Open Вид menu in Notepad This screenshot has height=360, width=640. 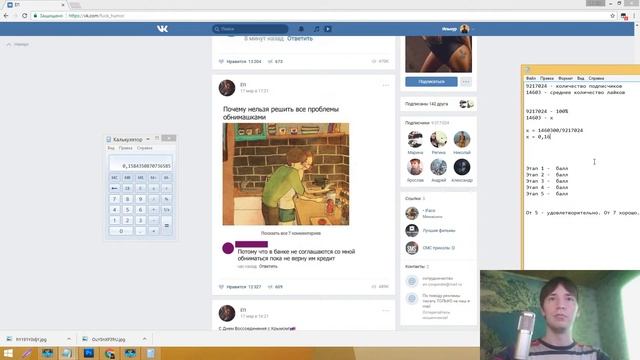click(x=580, y=78)
